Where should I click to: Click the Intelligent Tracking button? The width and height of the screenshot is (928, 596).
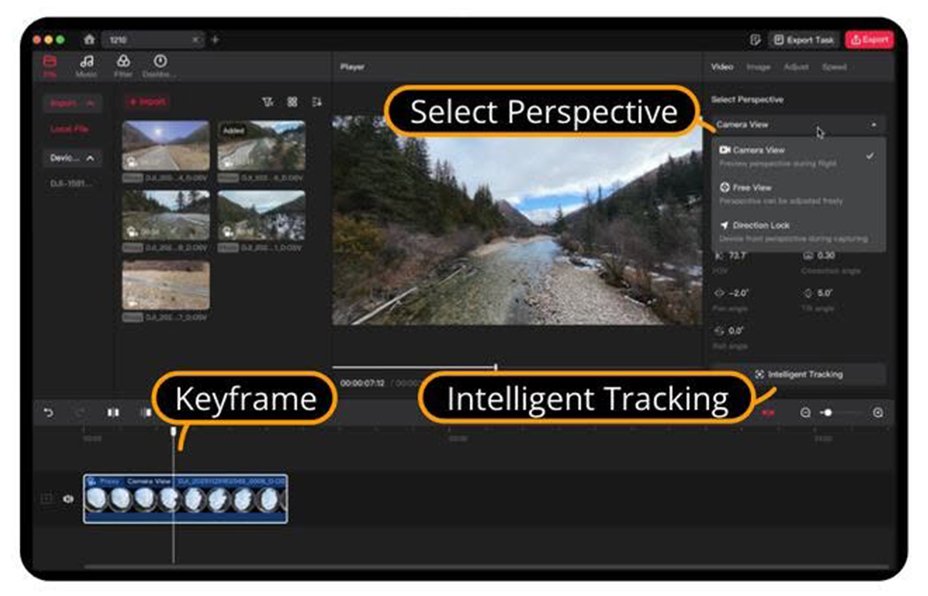798,374
